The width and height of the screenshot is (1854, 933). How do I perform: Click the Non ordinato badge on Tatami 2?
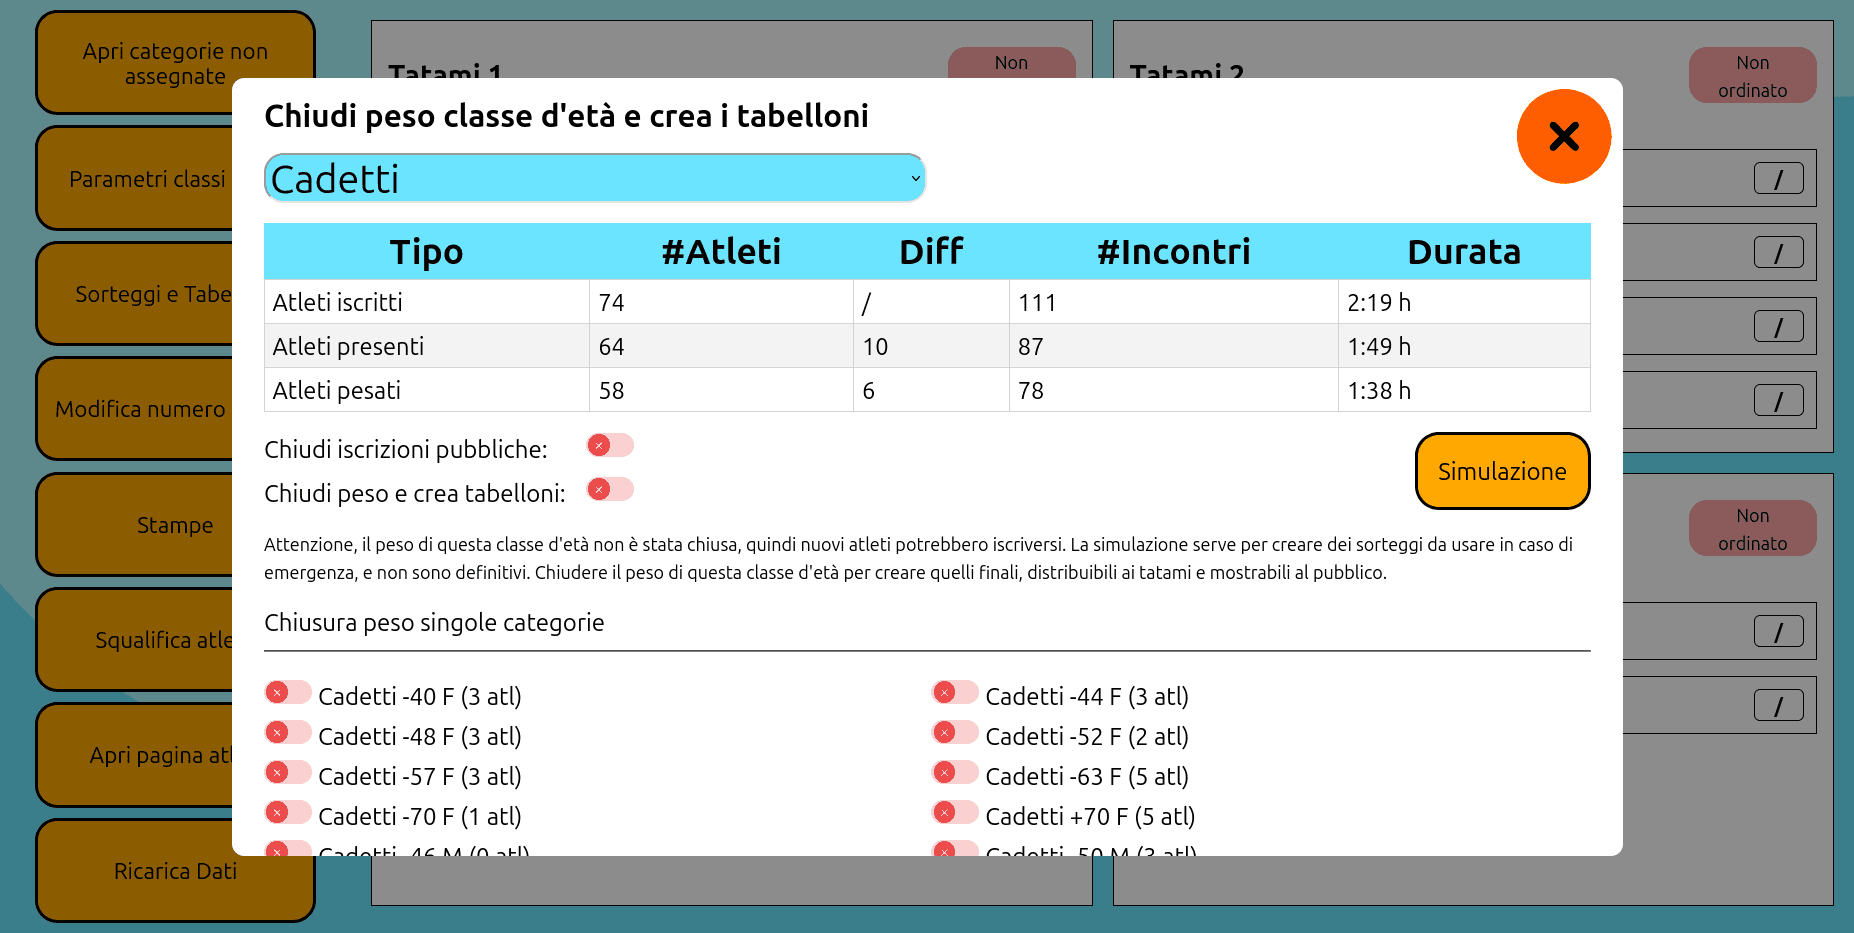click(x=1752, y=76)
